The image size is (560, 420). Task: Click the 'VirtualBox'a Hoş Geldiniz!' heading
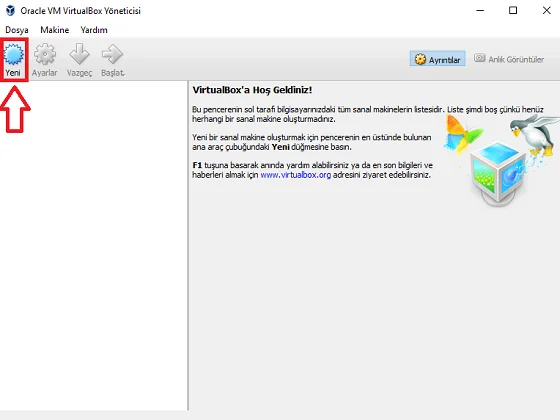click(252, 90)
